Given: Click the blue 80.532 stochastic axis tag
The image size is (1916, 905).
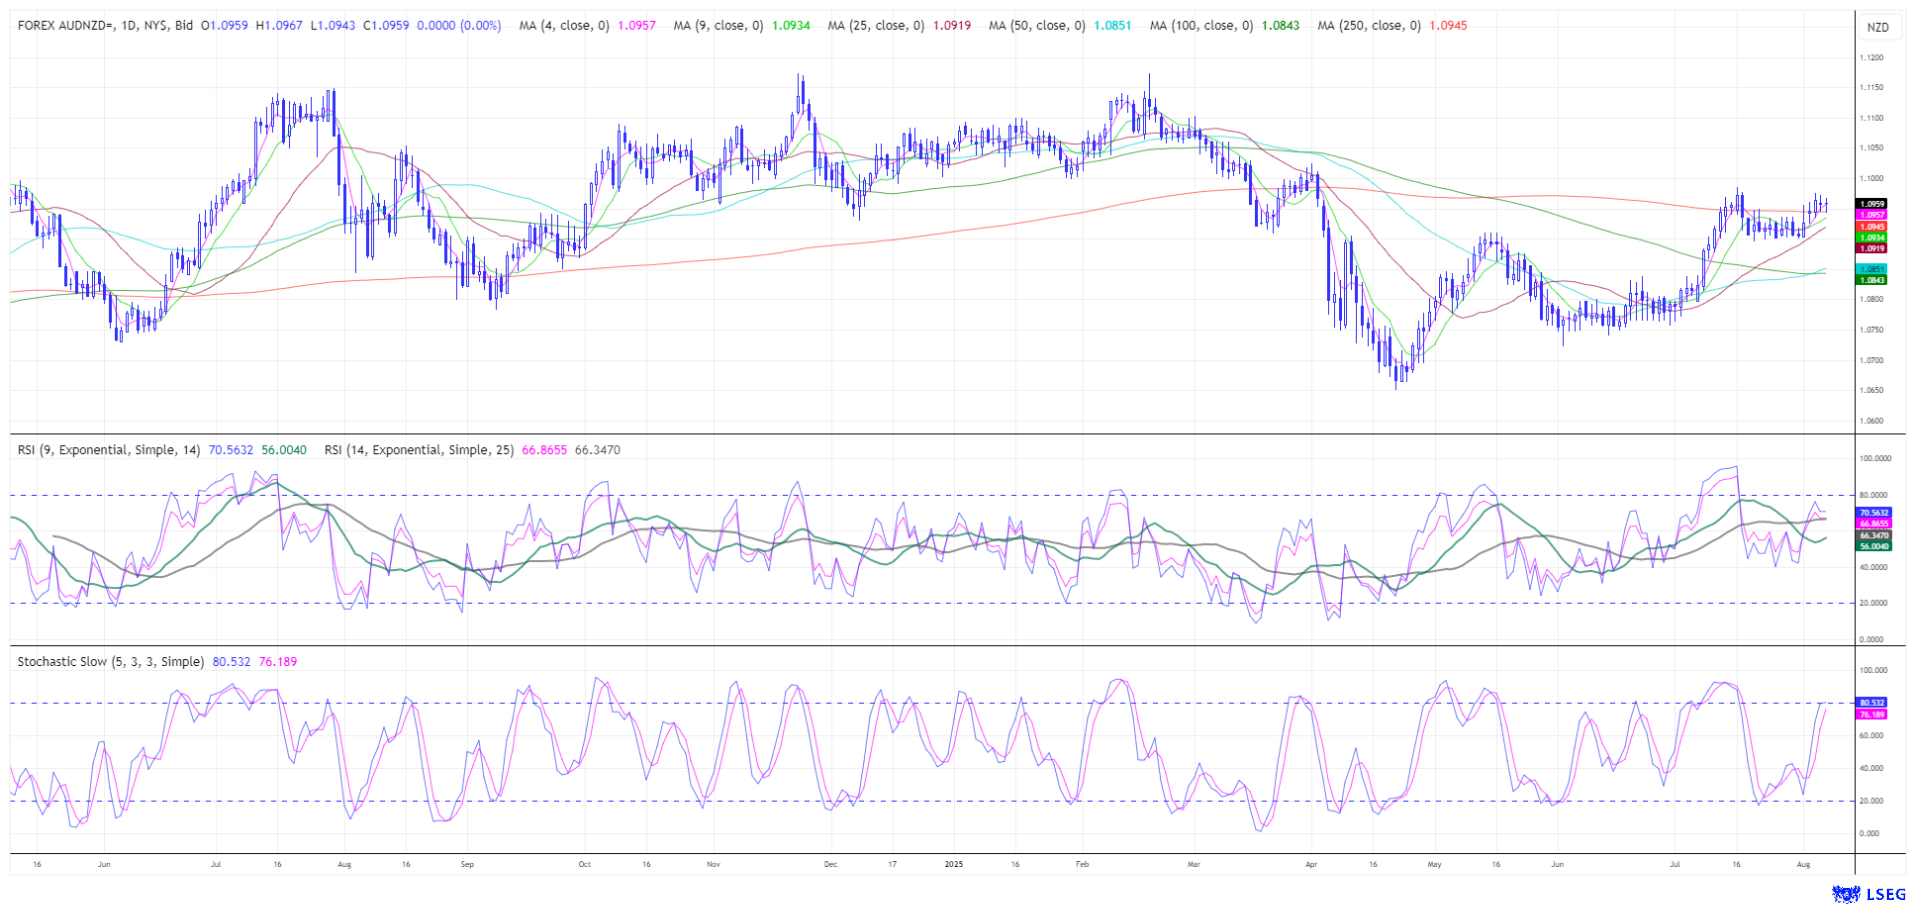Looking at the screenshot, I should (1871, 703).
